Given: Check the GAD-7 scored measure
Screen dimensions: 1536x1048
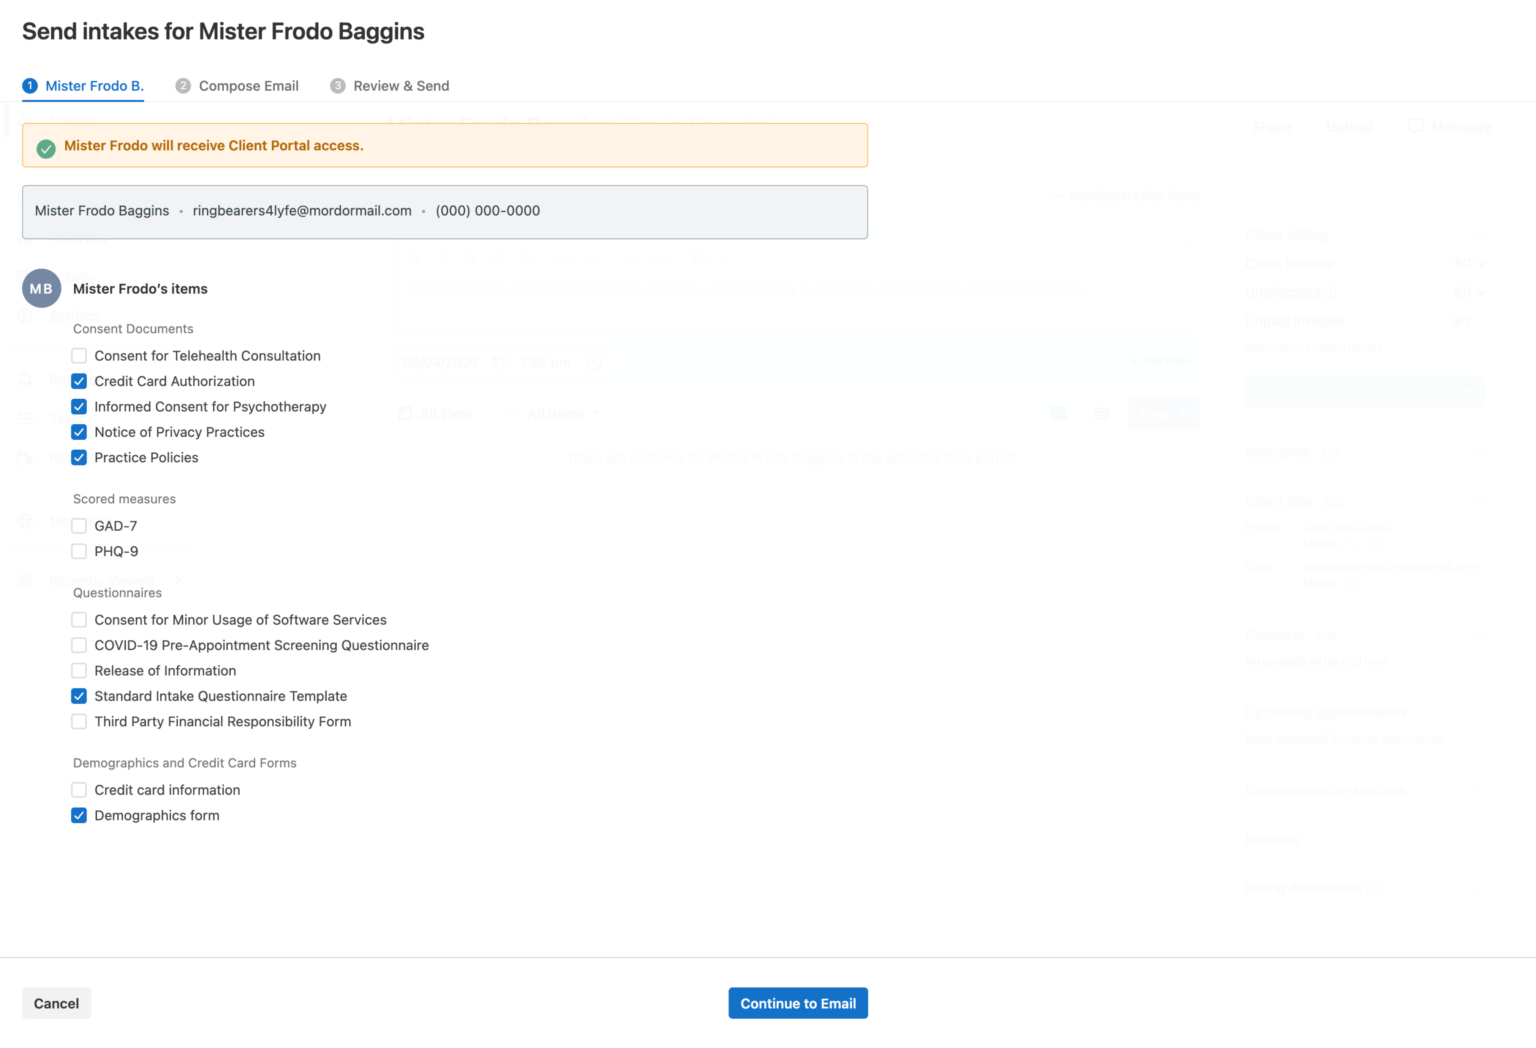Looking at the screenshot, I should pos(79,525).
